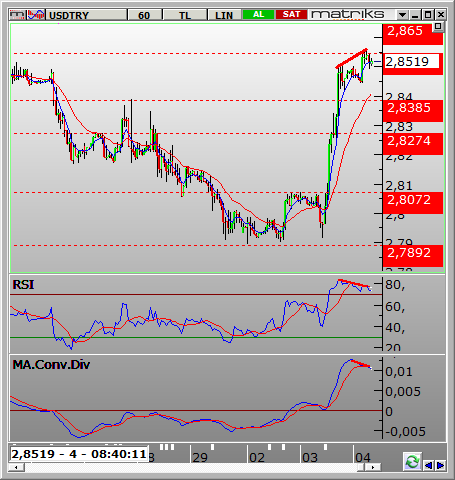Select the 2,8385 level label

[413, 111]
